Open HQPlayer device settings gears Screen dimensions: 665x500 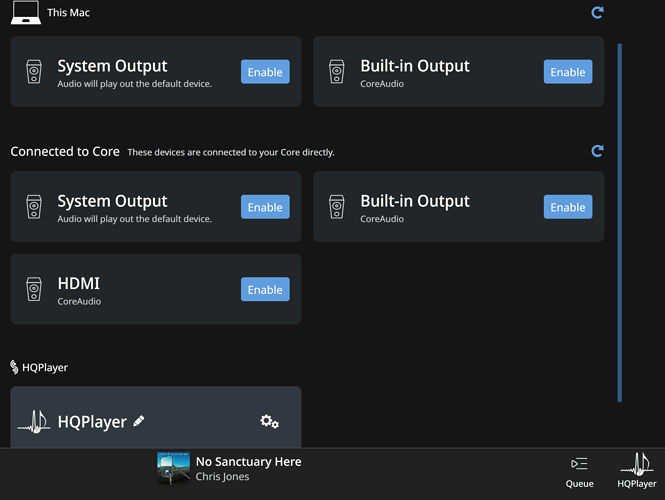(269, 422)
